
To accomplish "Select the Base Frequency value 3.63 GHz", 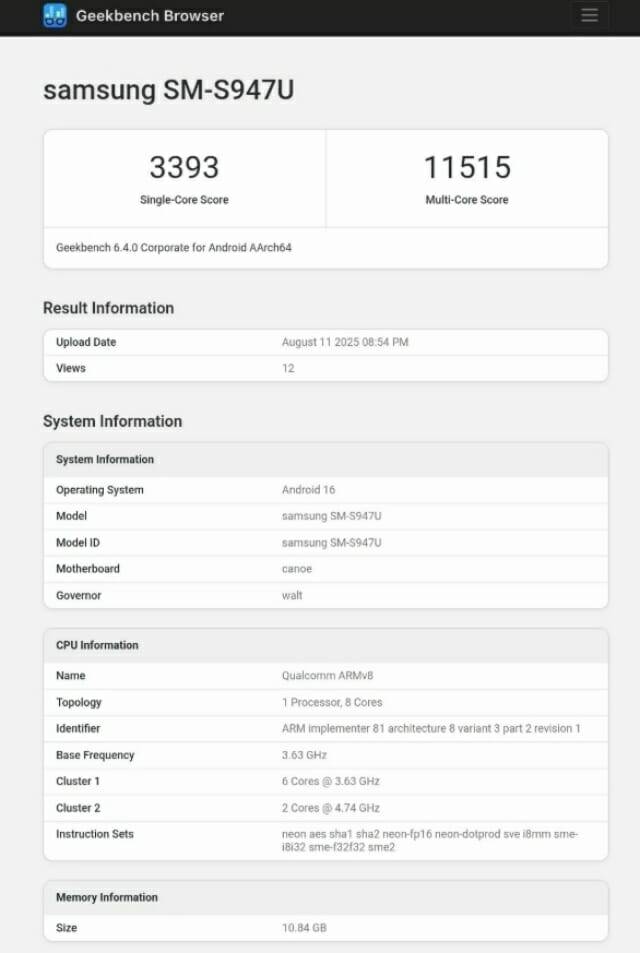I will click(x=304, y=755).
